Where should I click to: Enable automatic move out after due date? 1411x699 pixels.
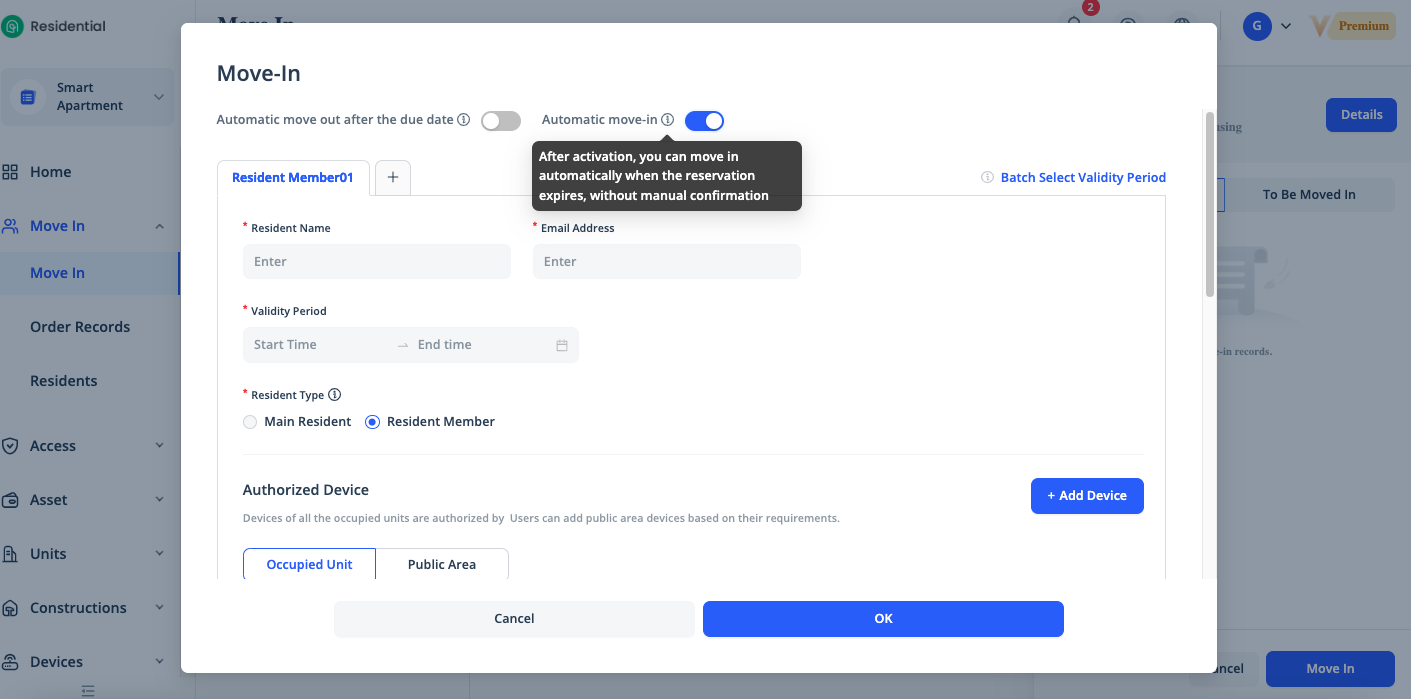coord(501,121)
